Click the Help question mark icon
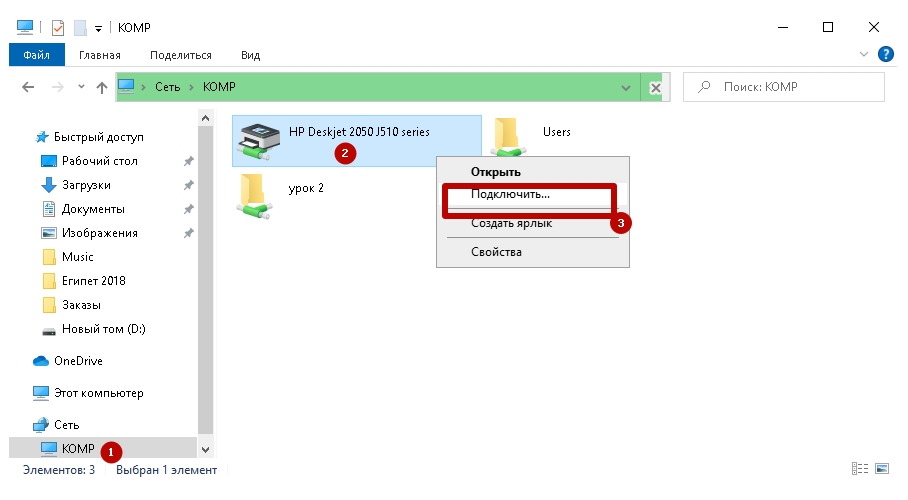This screenshot has width=908, height=500. click(x=885, y=54)
